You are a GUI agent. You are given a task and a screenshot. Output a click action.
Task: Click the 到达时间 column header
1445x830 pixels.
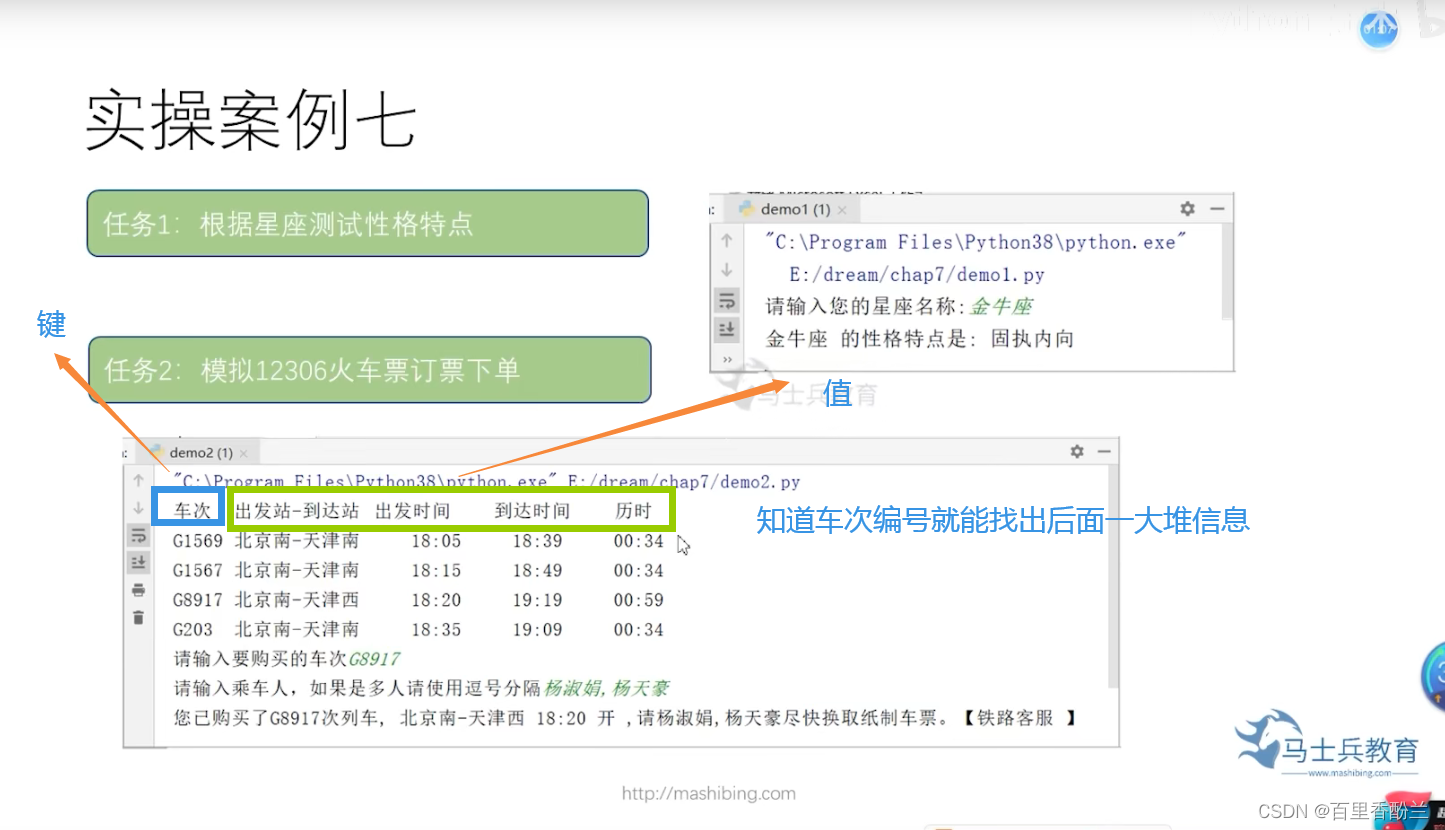pos(532,510)
